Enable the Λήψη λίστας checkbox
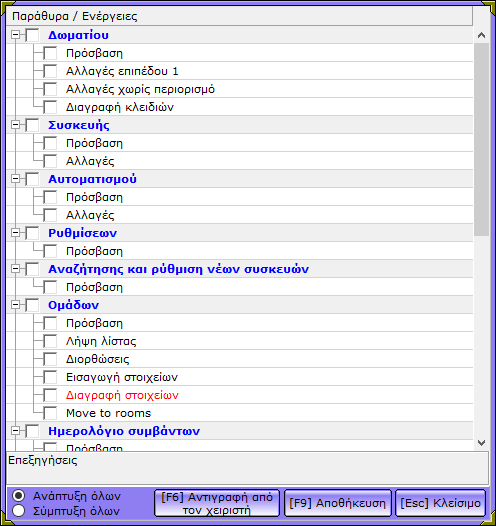 [x=50, y=341]
